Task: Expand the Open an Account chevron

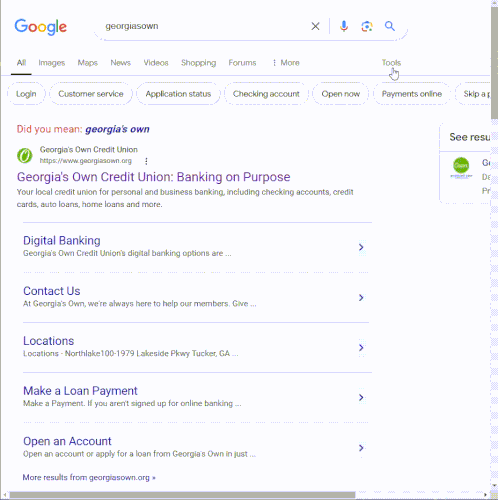Action: [x=361, y=448]
